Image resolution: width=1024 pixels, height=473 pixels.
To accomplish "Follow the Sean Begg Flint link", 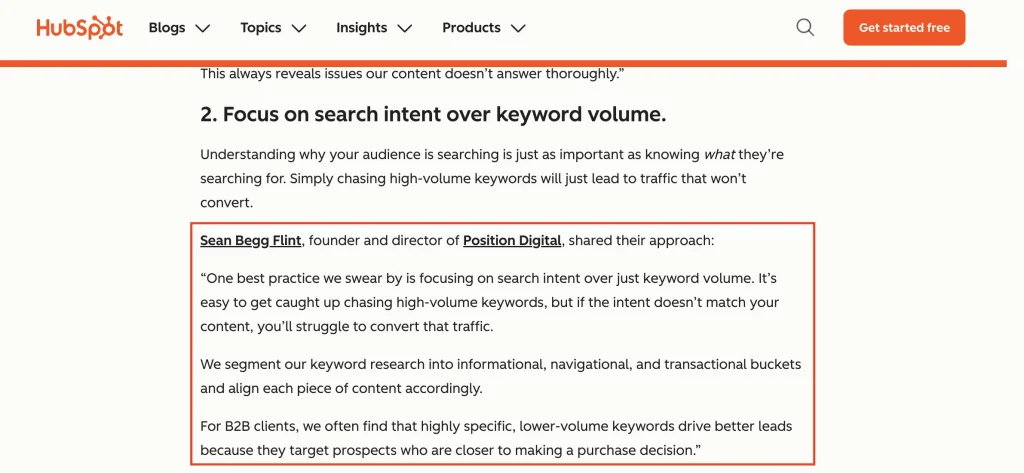I will [251, 240].
